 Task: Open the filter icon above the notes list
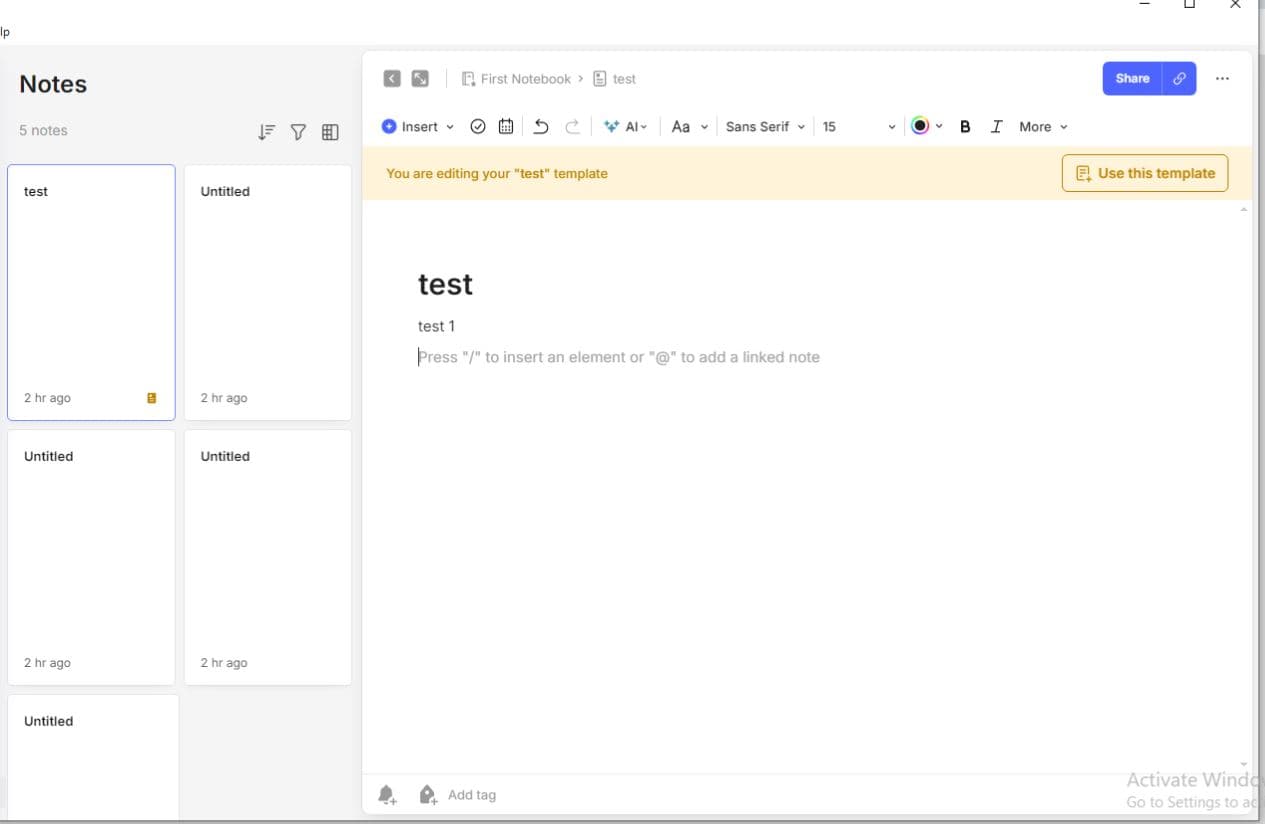pos(298,131)
